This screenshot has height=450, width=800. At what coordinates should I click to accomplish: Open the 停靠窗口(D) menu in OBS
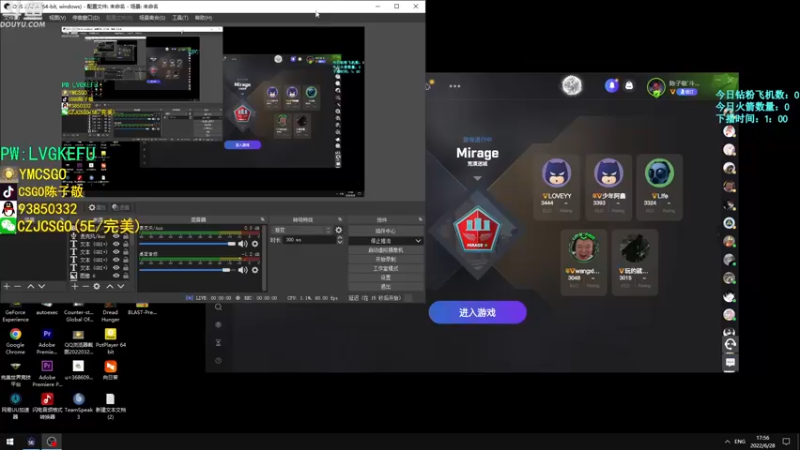coord(86,18)
